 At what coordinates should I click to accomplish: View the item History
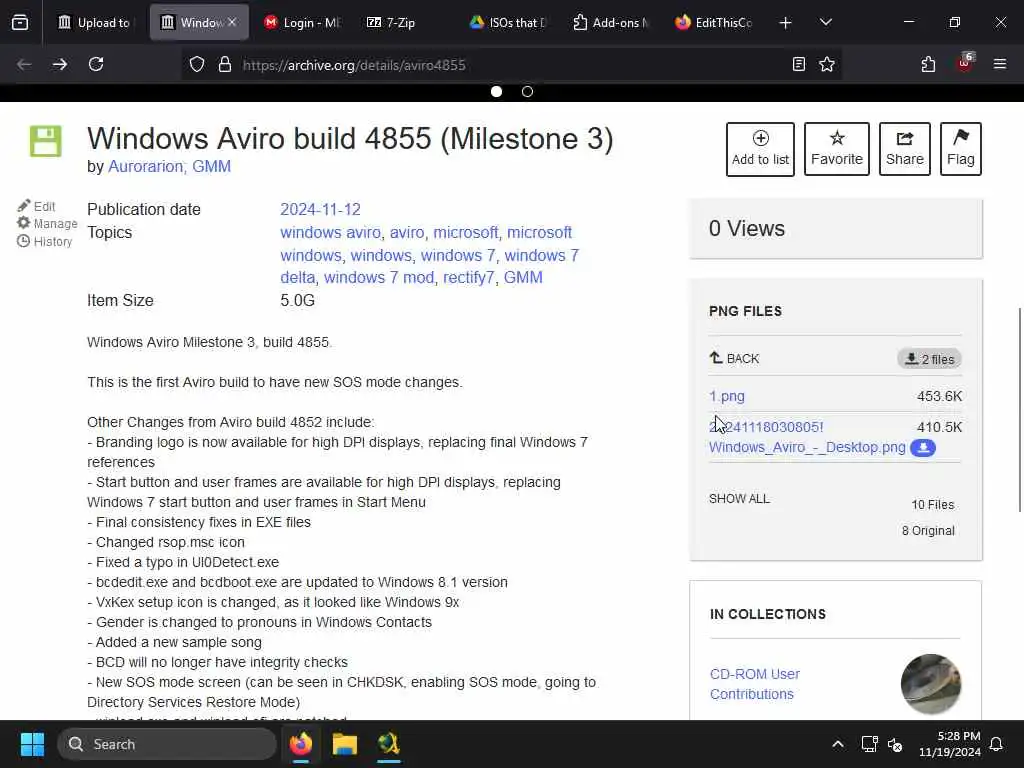[x=44, y=241]
